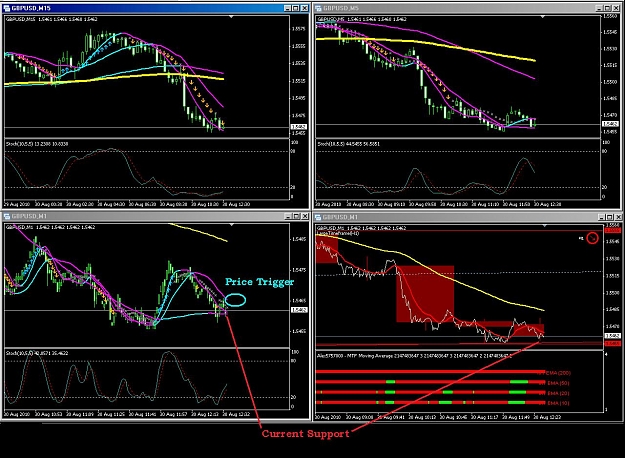Click the GBPUSD,M5 window title icon

click(x=318, y=8)
